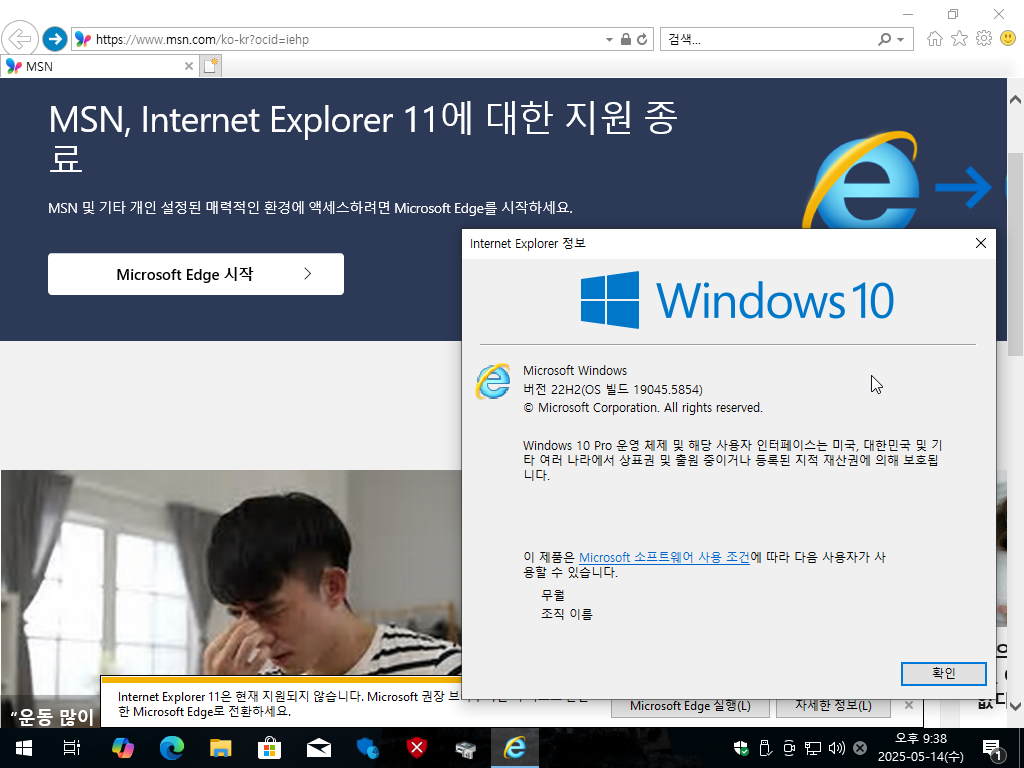Screen dimensions: 1024x768
Task: Launch Microsoft Edge from the taskbar
Action: point(172,748)
